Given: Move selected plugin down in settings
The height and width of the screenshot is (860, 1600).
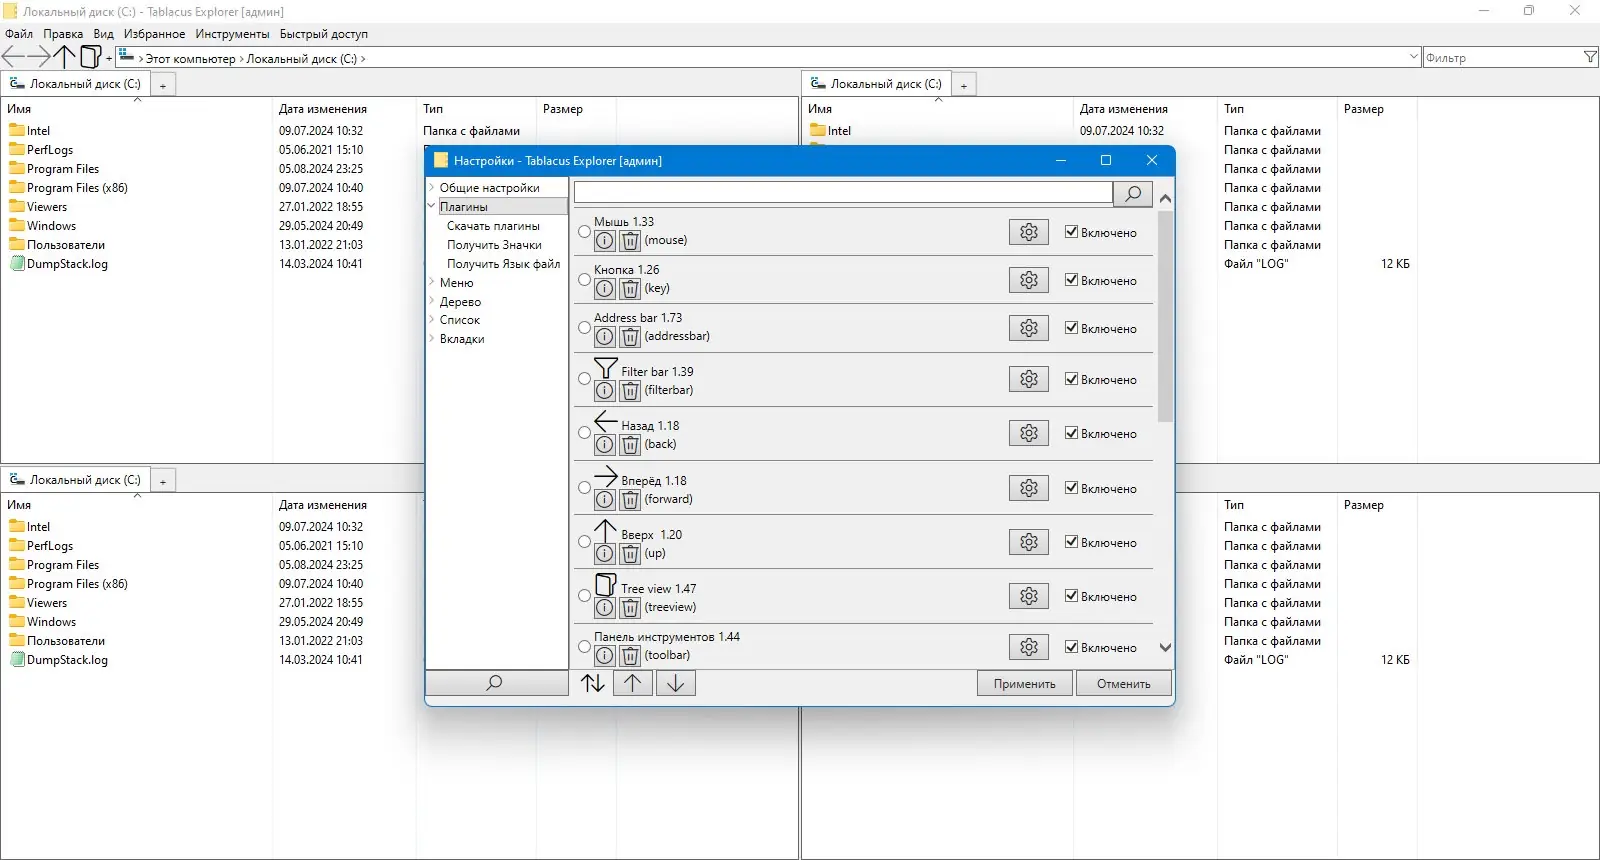Looking at the screenshot, I should [676, 683].
